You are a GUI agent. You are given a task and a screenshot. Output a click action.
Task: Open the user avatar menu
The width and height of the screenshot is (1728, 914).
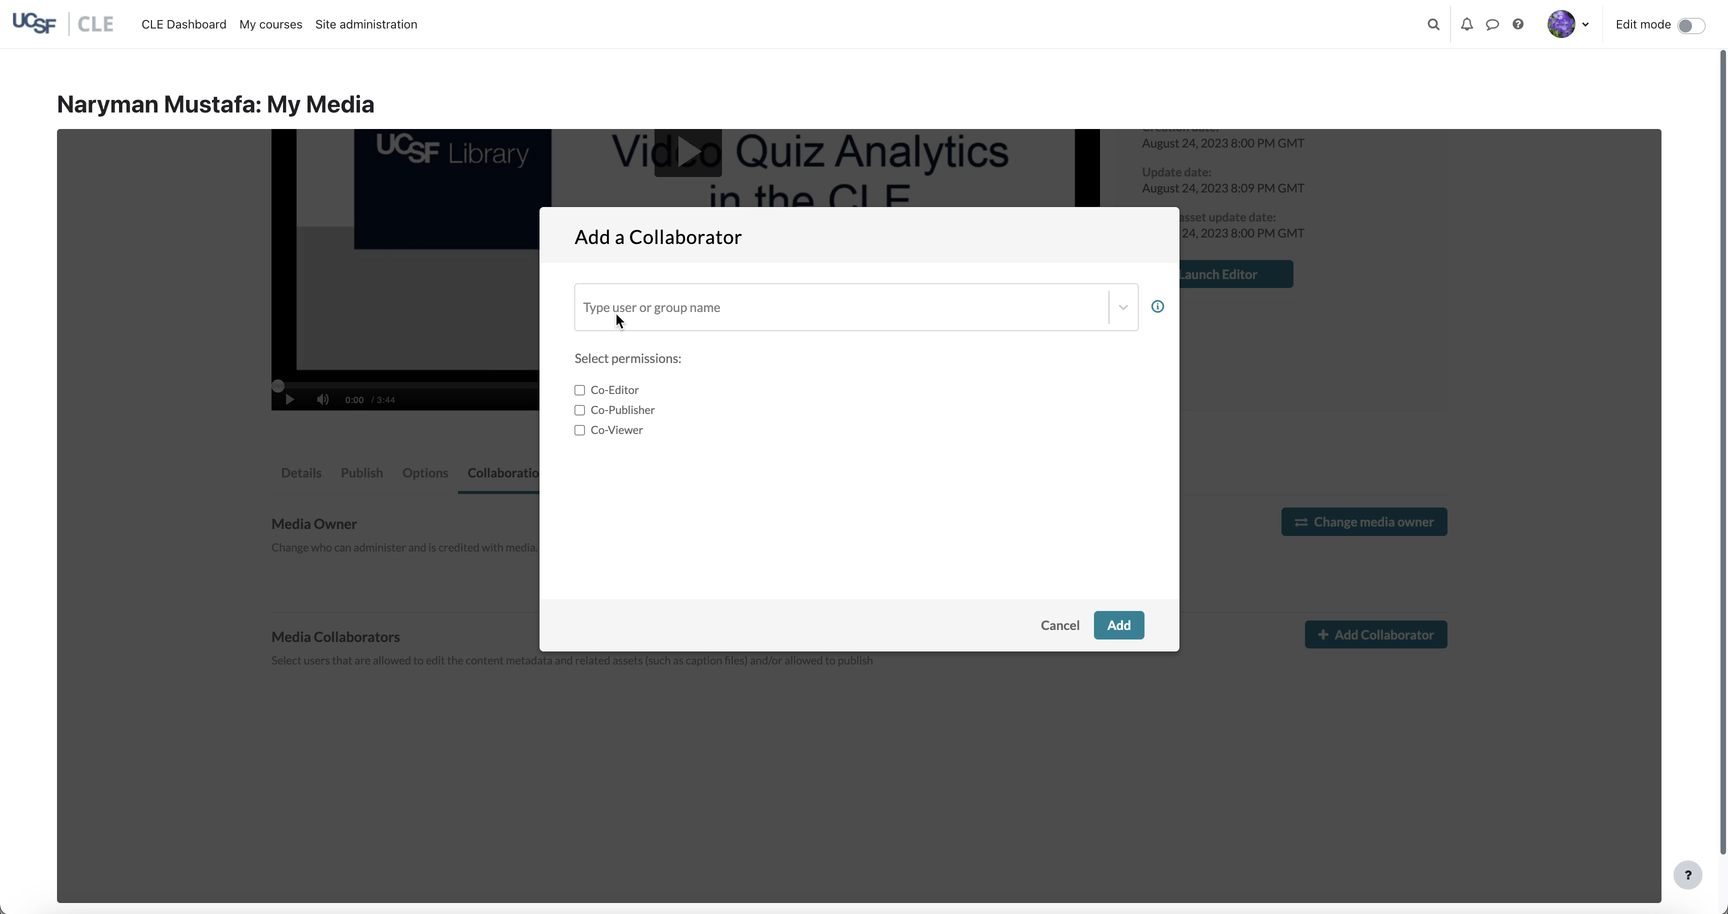pos(1567,24)
